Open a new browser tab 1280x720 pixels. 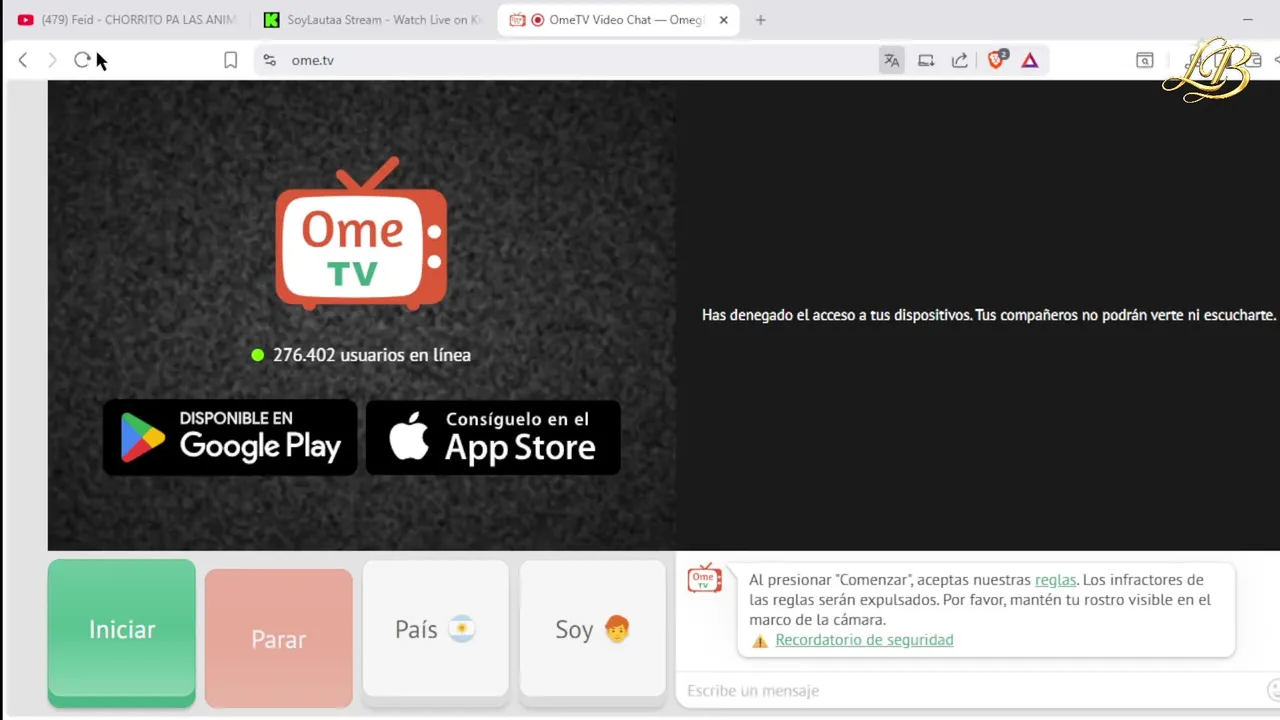761,19
